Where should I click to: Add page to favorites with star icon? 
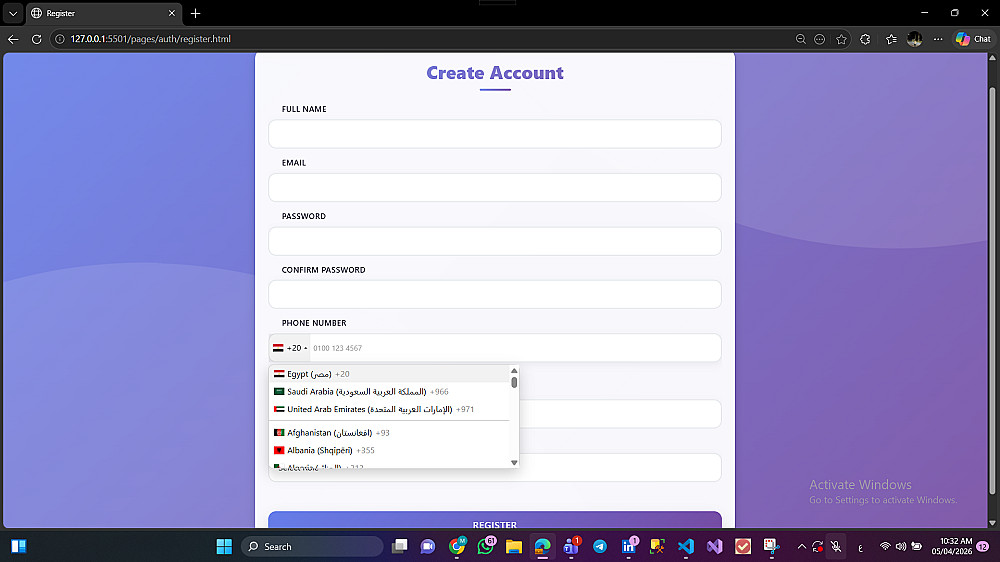[841, 39]
